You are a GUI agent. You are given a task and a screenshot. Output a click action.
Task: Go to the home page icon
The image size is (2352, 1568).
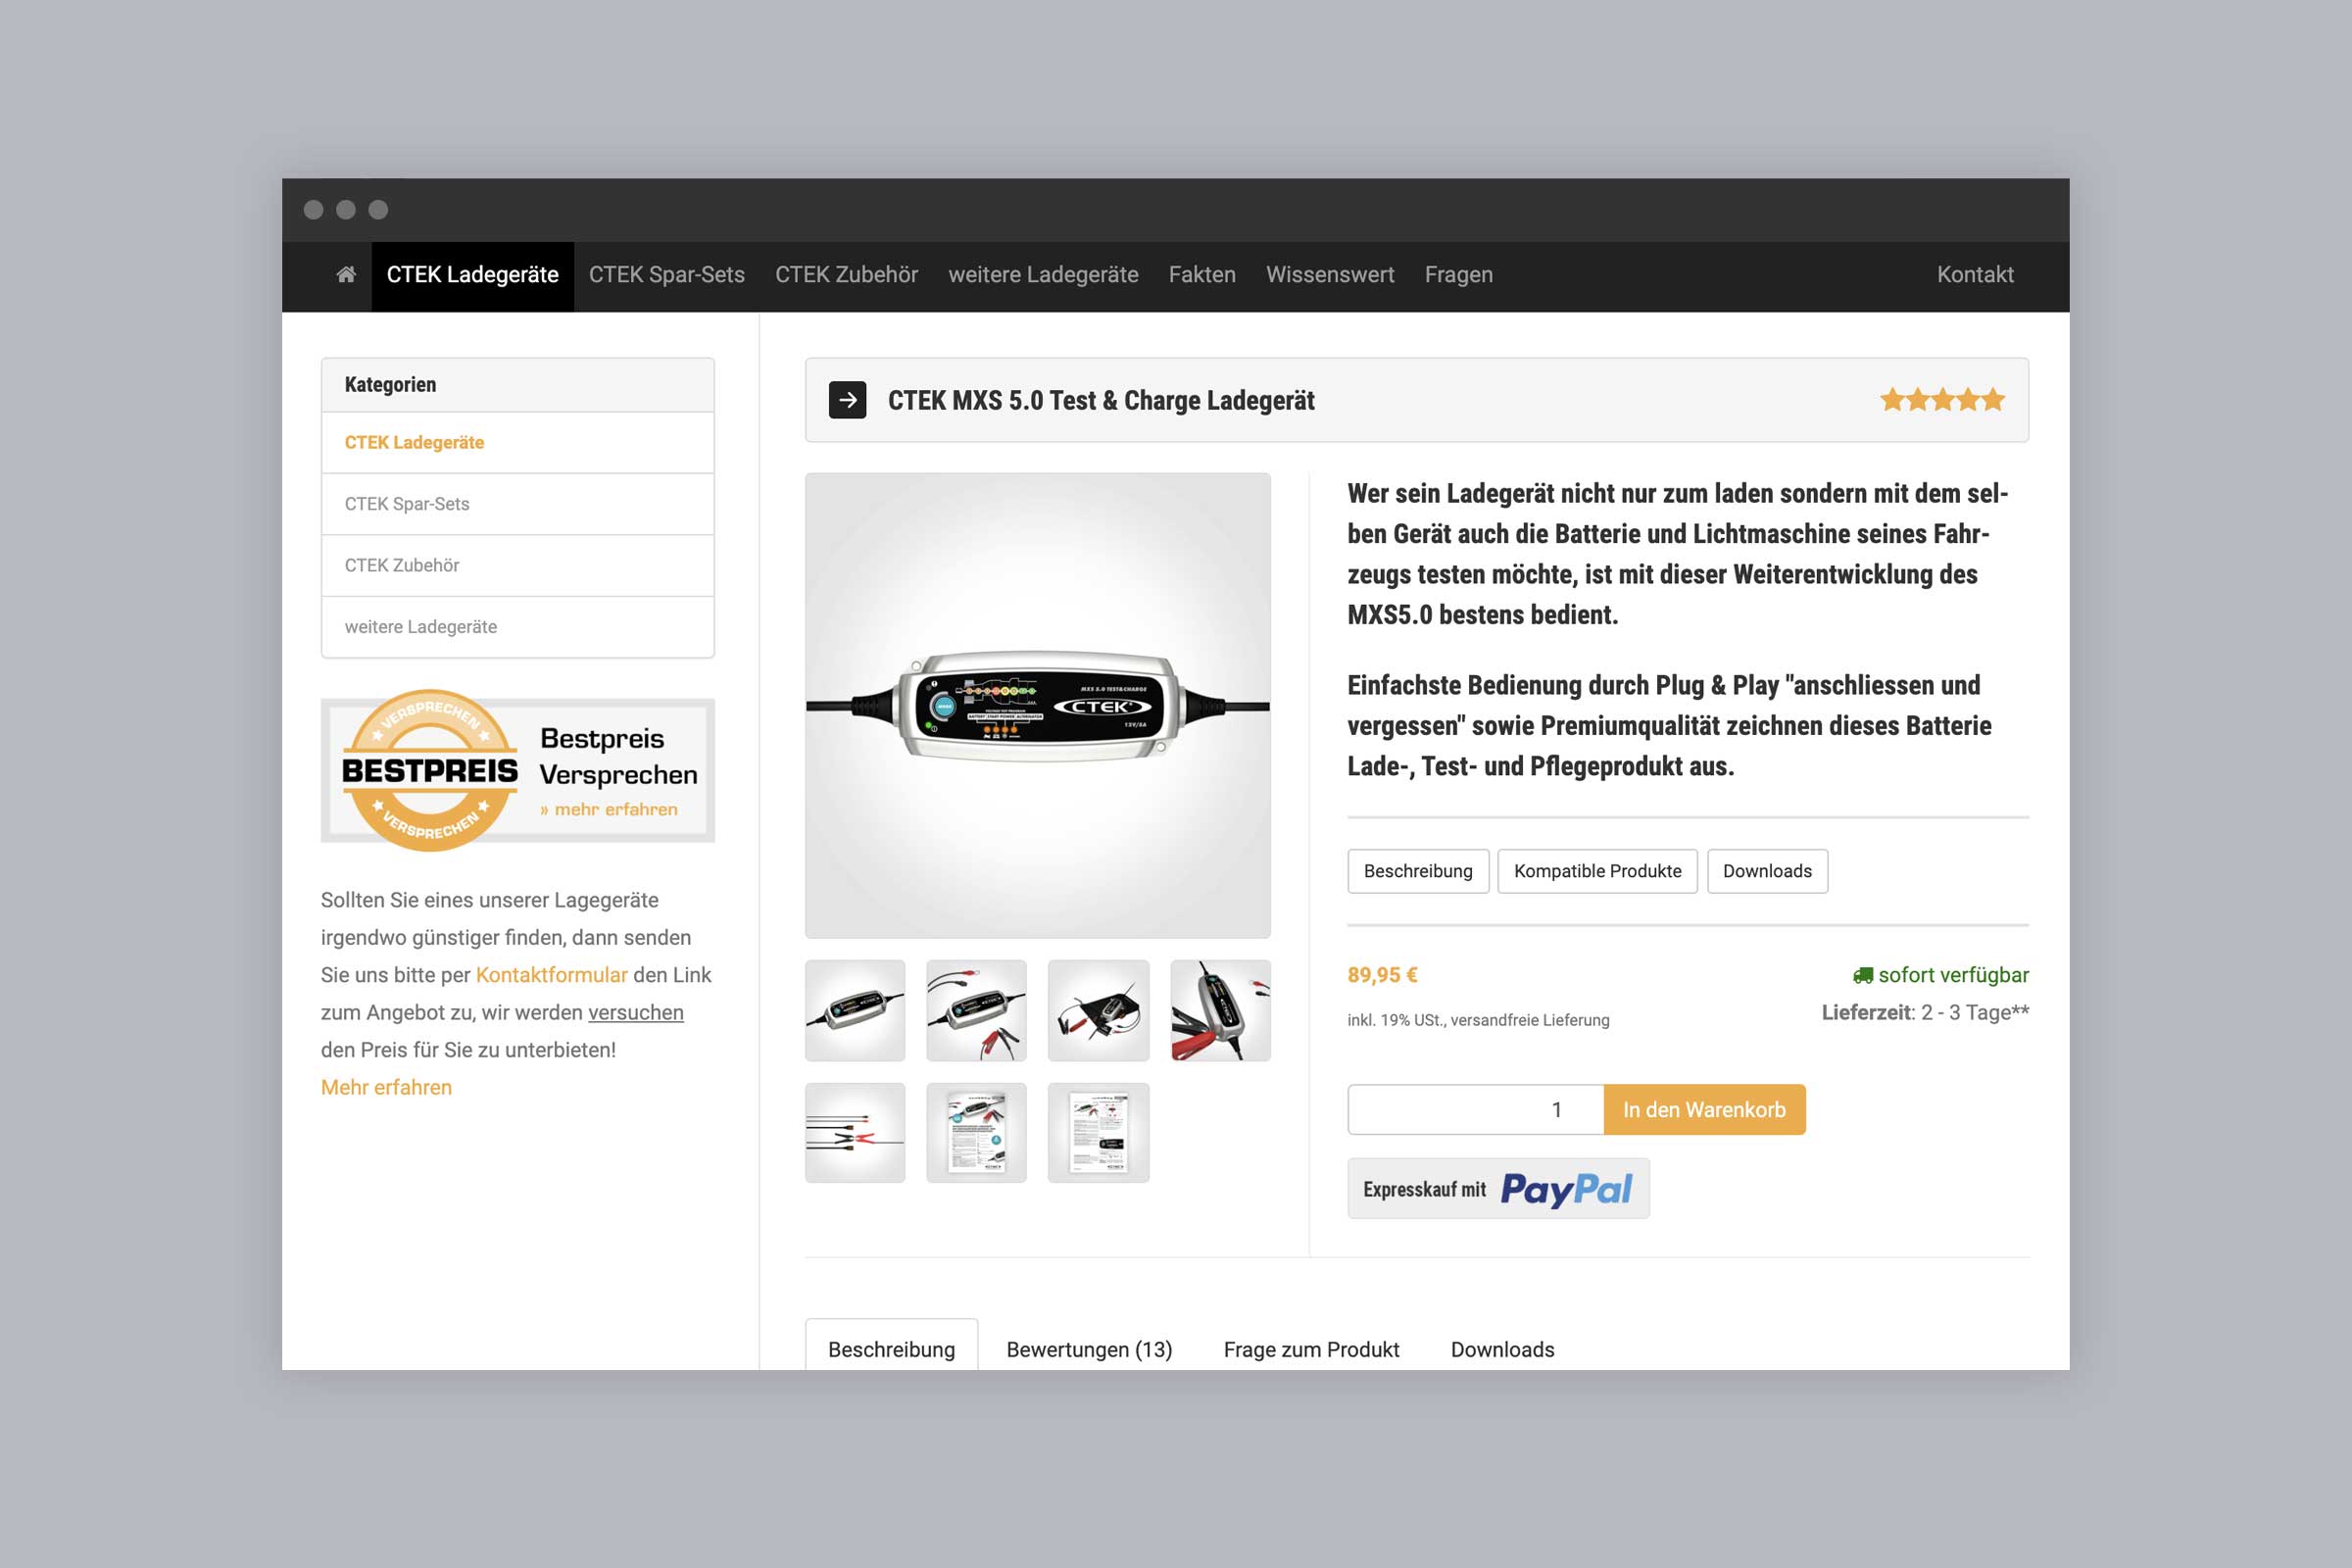(x=346, y=274)
